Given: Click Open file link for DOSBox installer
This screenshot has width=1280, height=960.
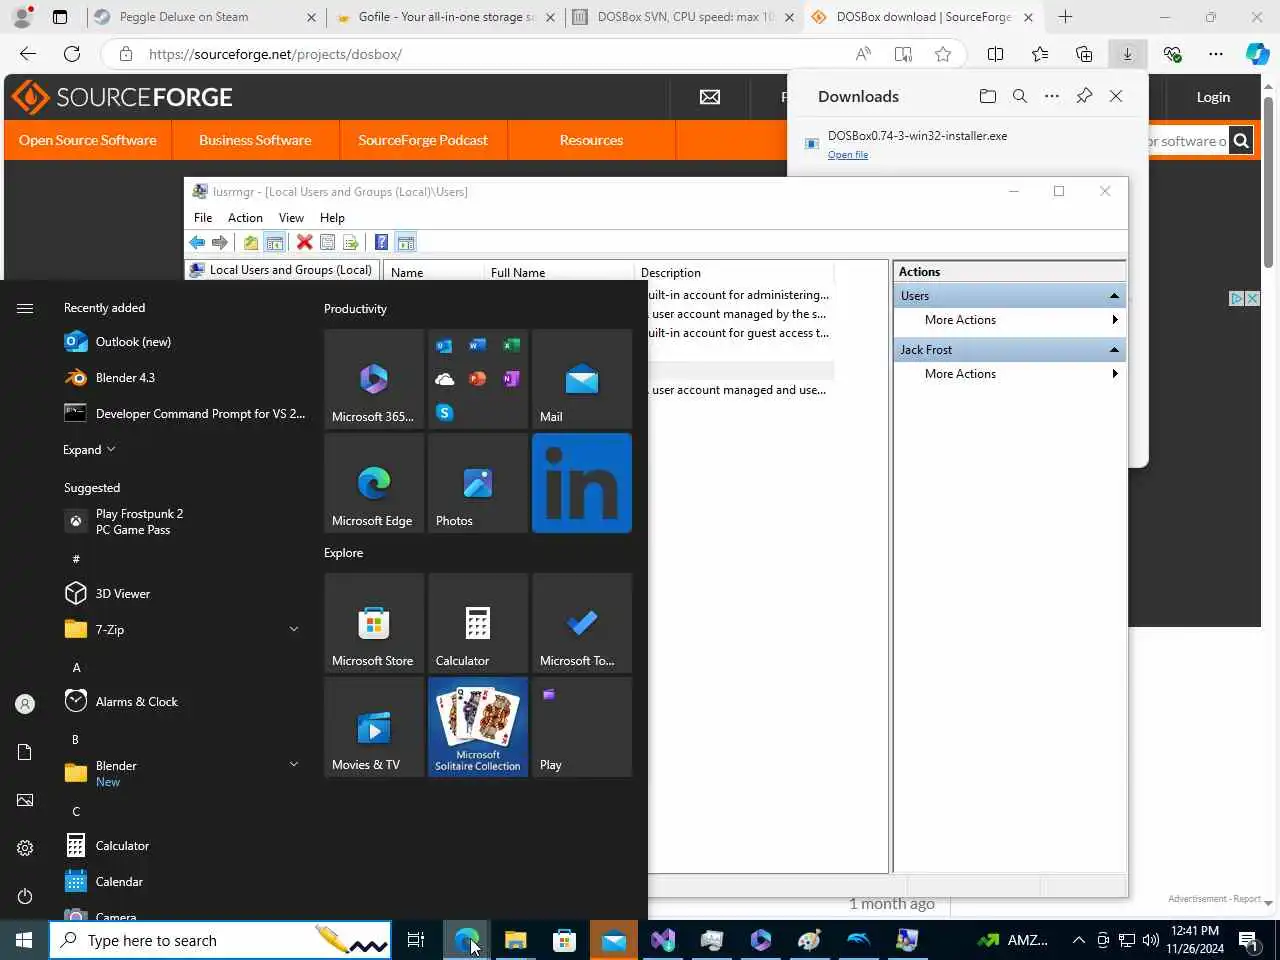Looking at the screenshot, I should (848, 155).
